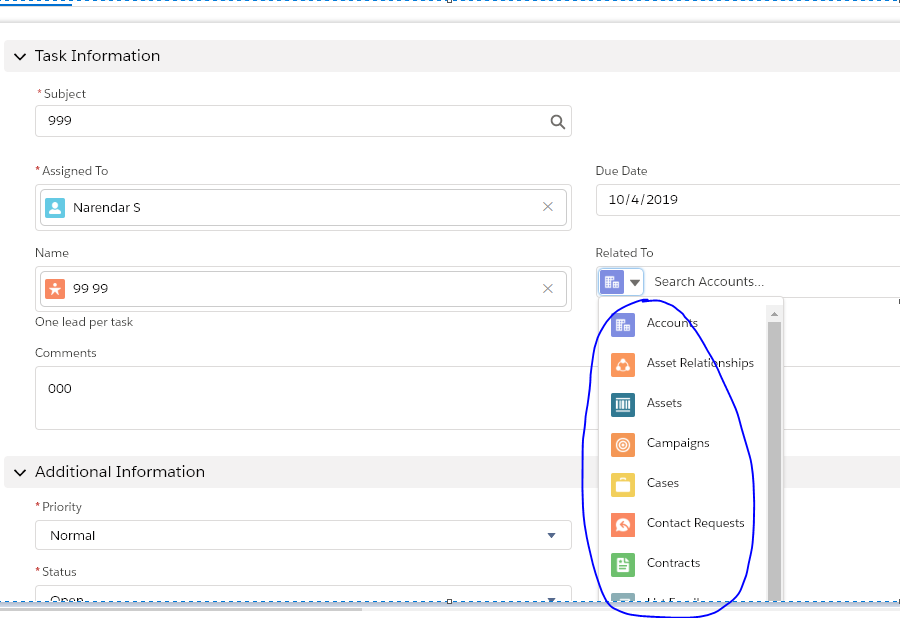This screenshot has width=900, height=618.
Task: Click the Contact Requests icon
Action: click(623, 524)
